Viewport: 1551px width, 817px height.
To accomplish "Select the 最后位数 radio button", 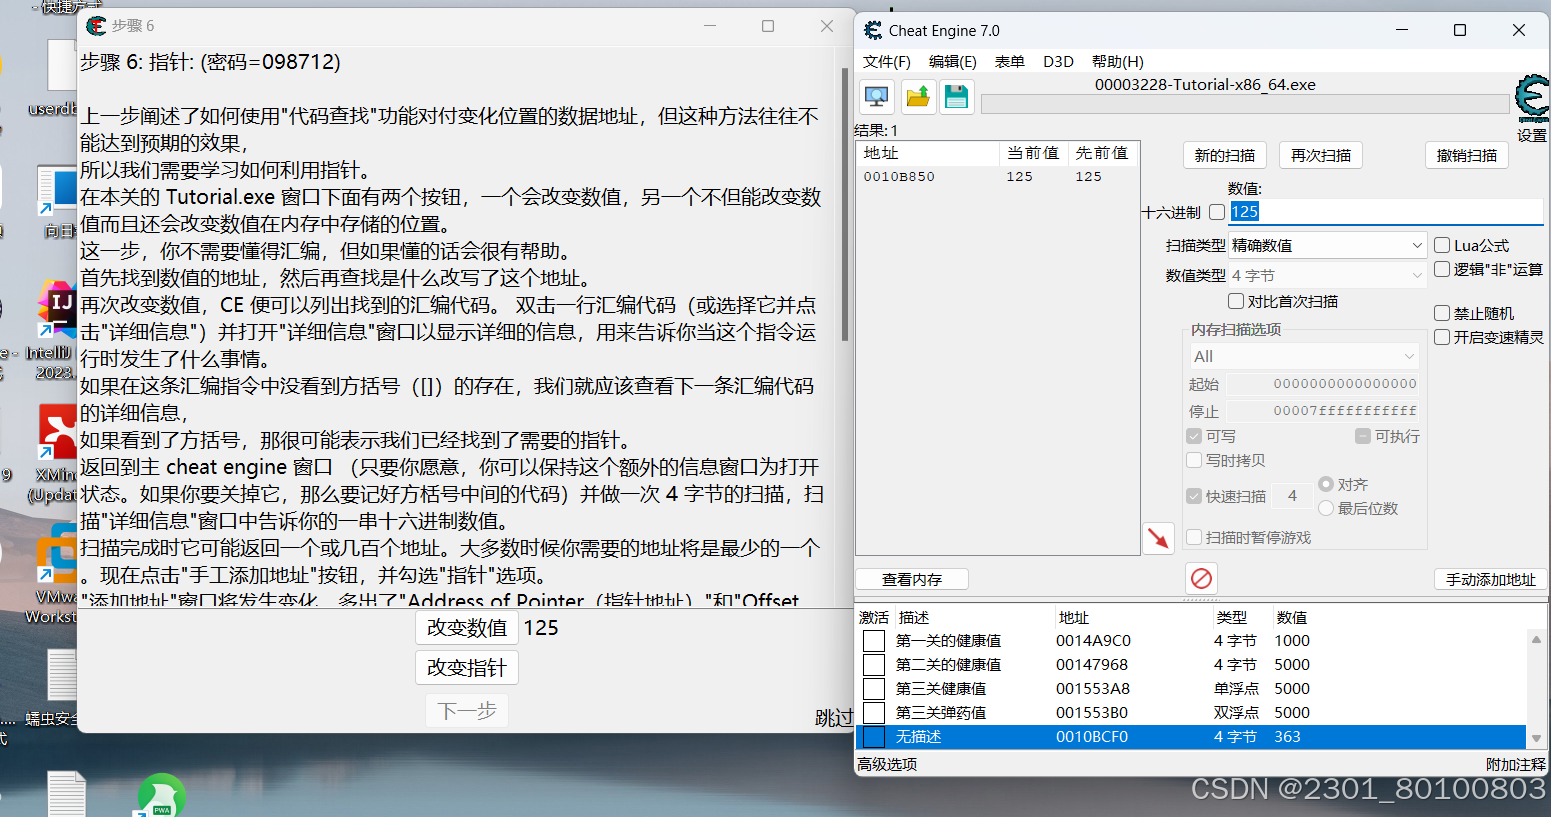I will [1326, 508].
